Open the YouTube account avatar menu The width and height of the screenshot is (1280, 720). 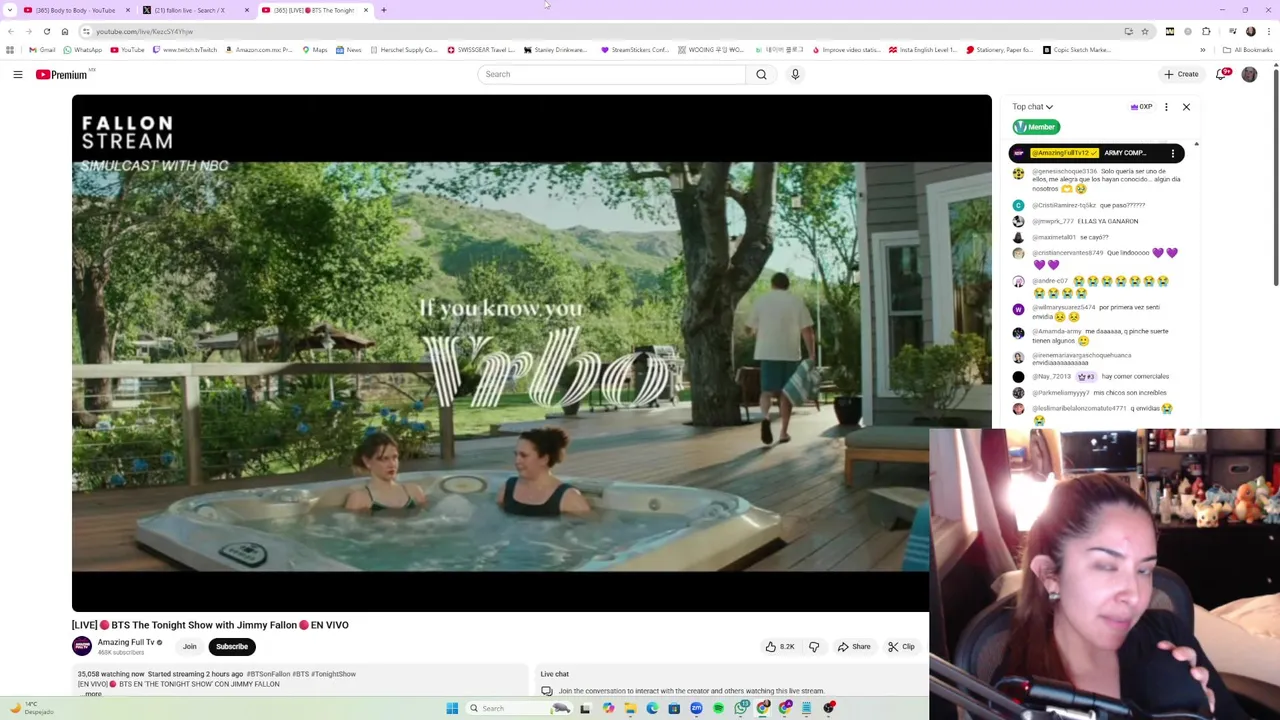click(1249, 74)
